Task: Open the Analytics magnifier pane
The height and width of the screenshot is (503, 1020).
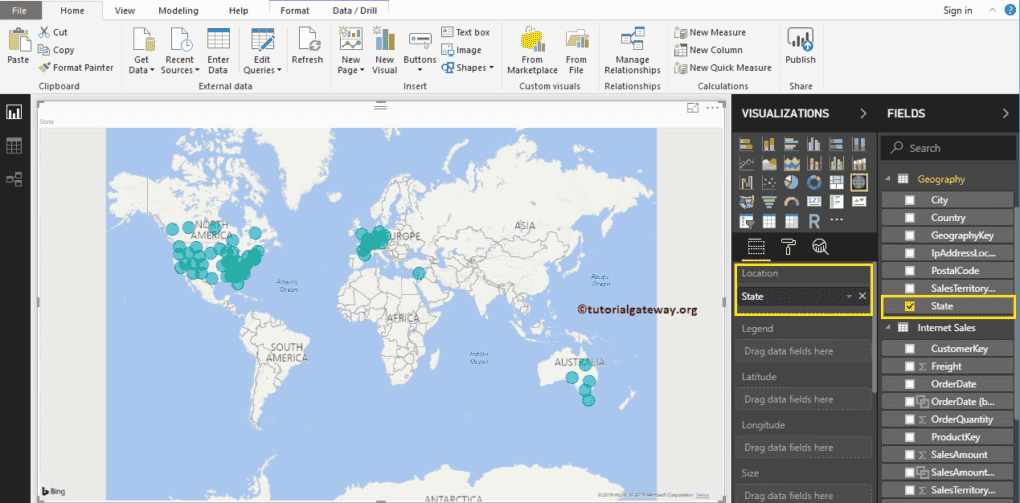Action: coord(819,247)
